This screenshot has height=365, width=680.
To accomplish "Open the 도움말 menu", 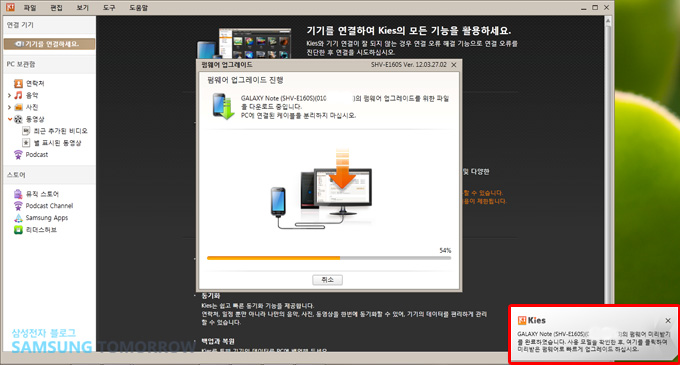I will point(138,8).
